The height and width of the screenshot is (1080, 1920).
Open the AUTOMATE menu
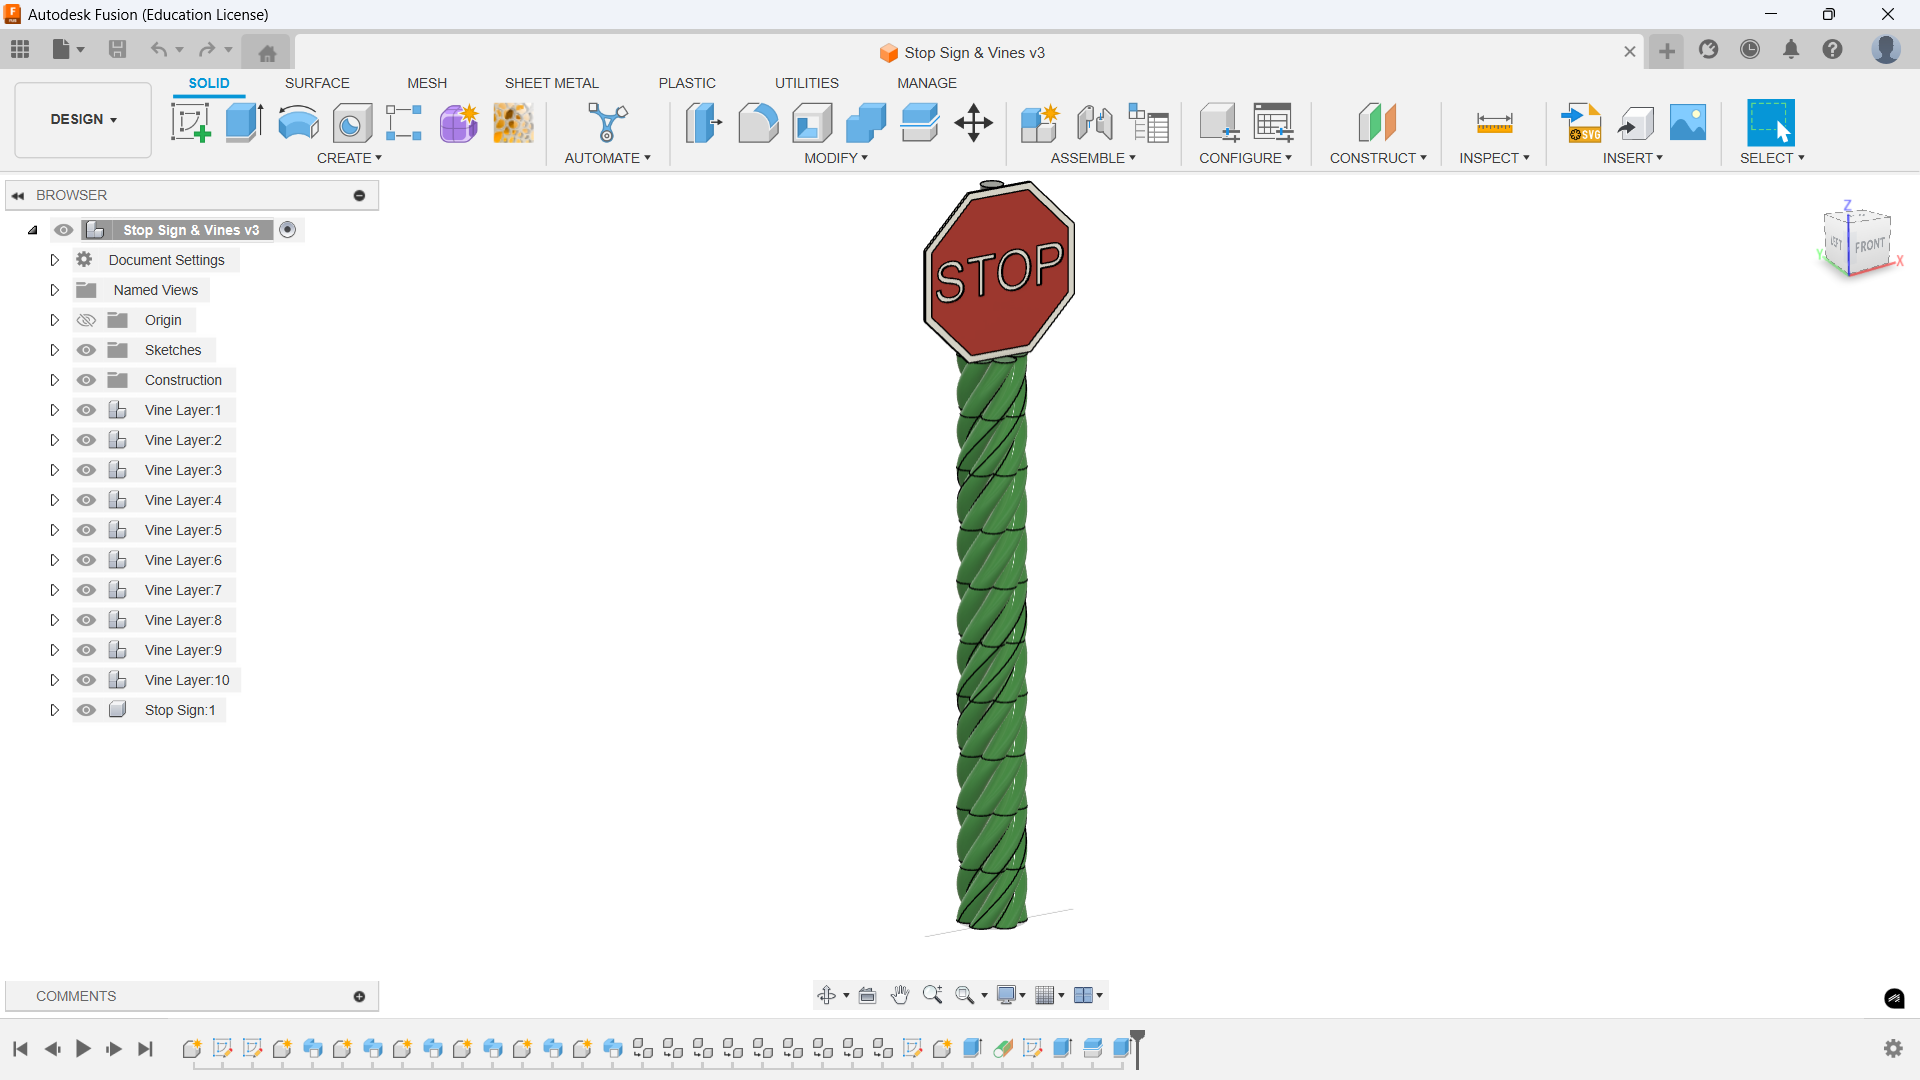tap(607, 158)
